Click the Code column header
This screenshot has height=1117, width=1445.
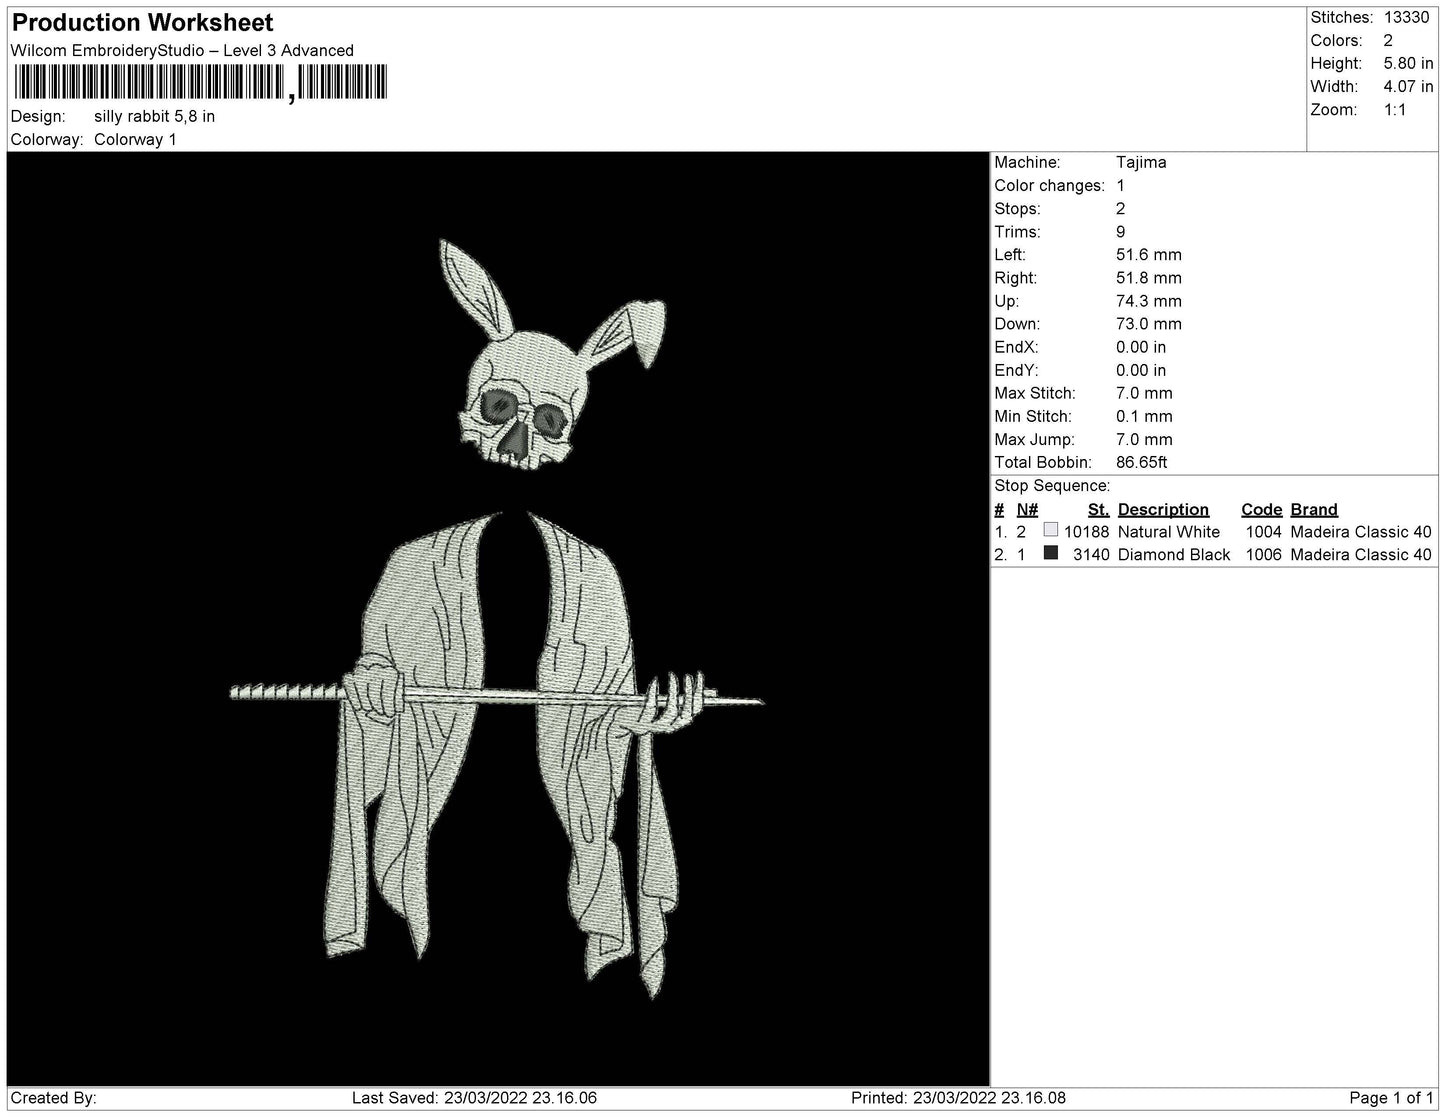pyautogui.click(x=1261, y=509)
